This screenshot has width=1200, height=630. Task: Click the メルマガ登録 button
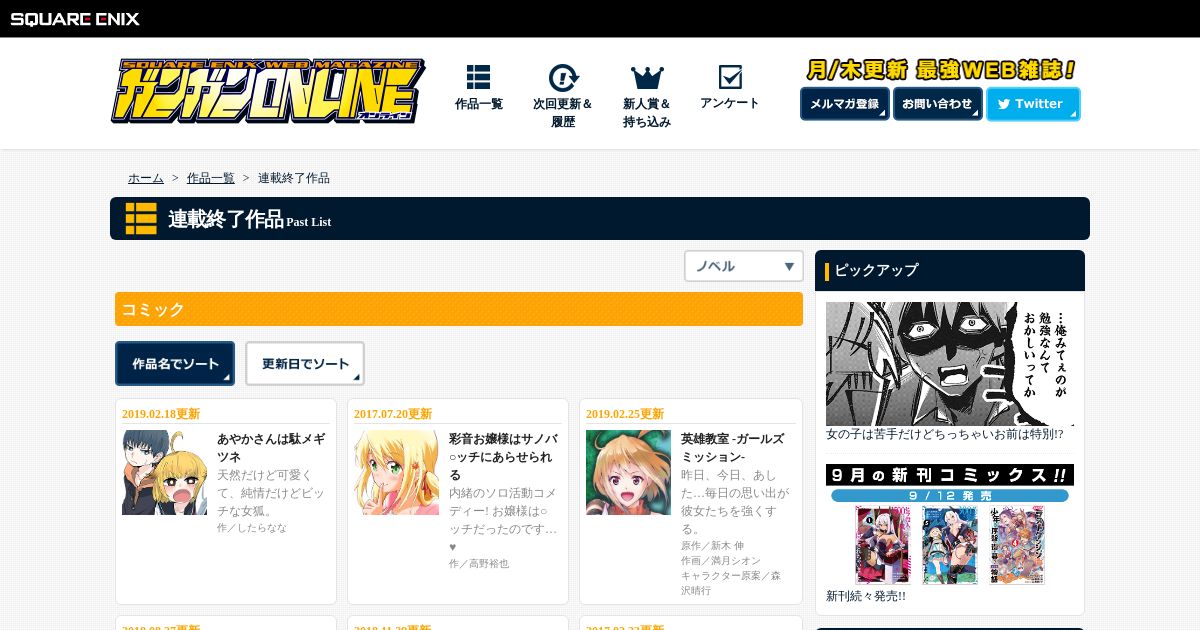click(845, 104)
